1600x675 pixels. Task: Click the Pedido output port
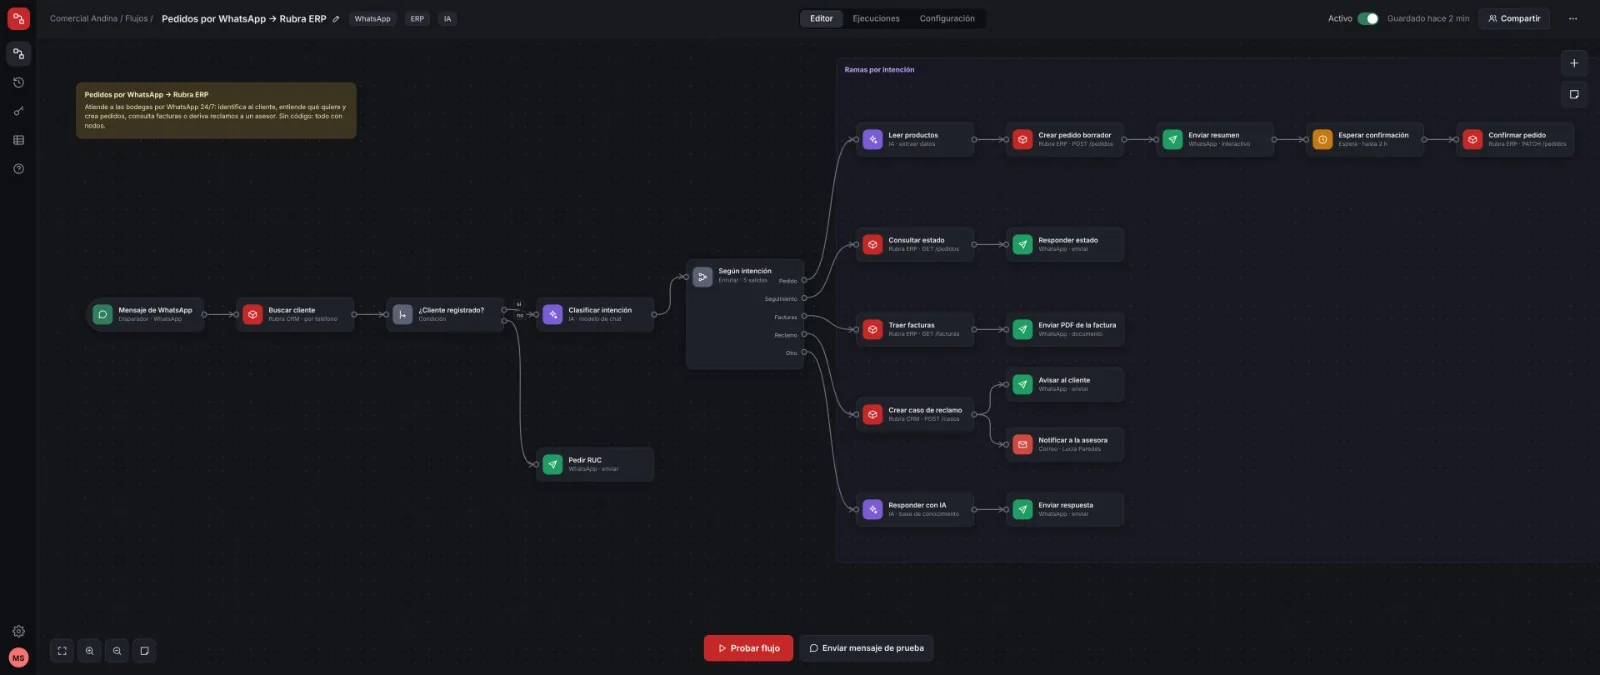(804, 280)
